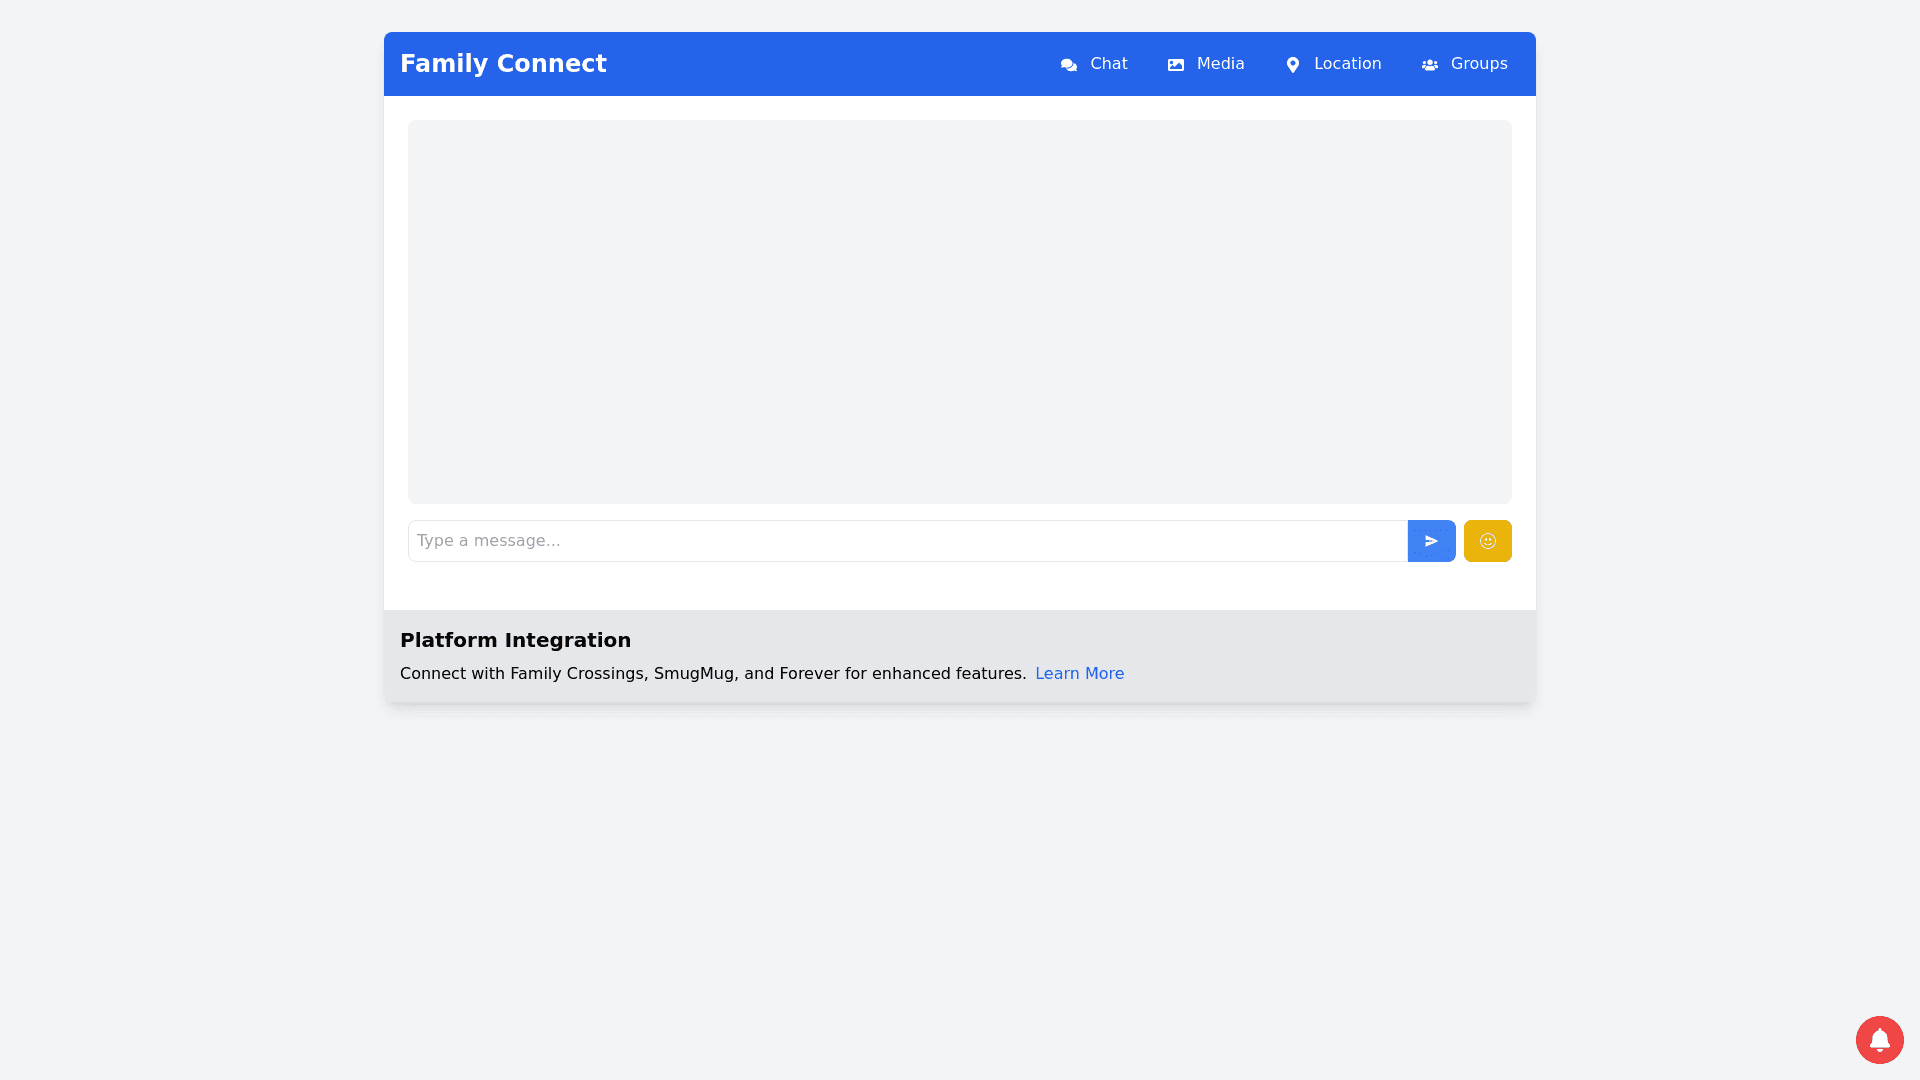Focus the 'Type a message...' field
The height and width of the screenshot is (1080, 1920).
[907, 541]
